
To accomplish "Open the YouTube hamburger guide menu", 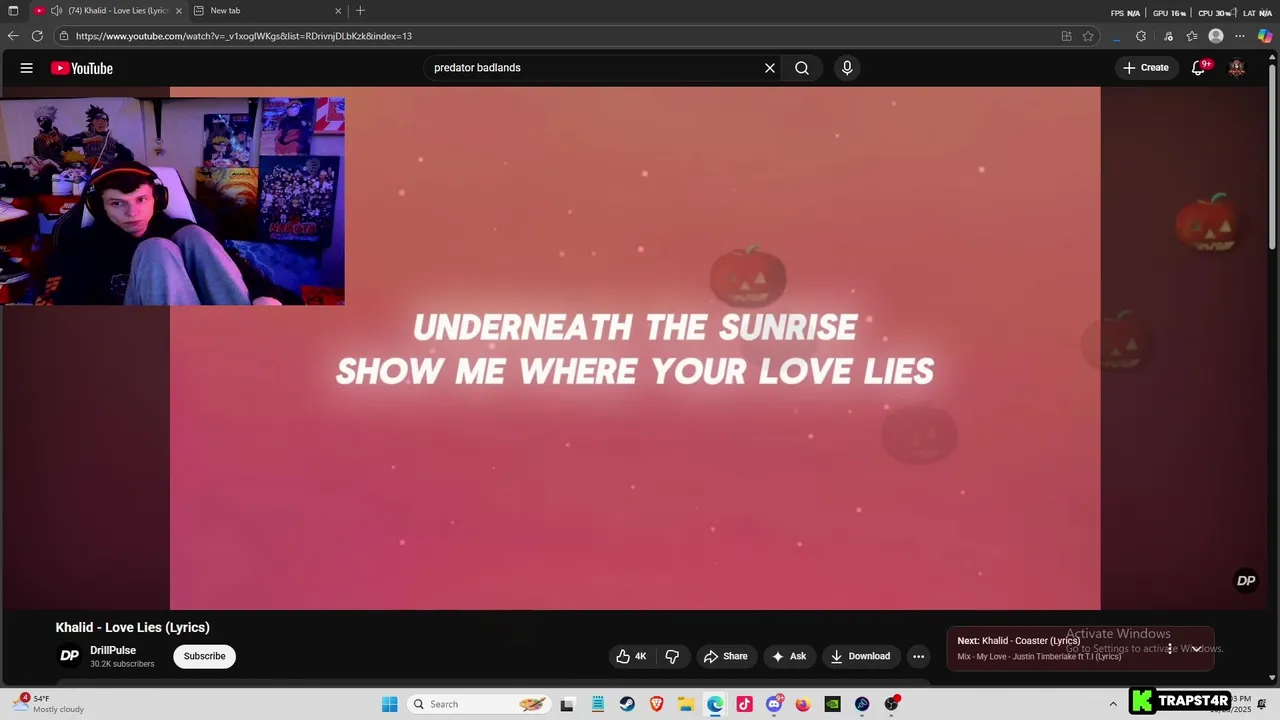I will click(27, 68).
